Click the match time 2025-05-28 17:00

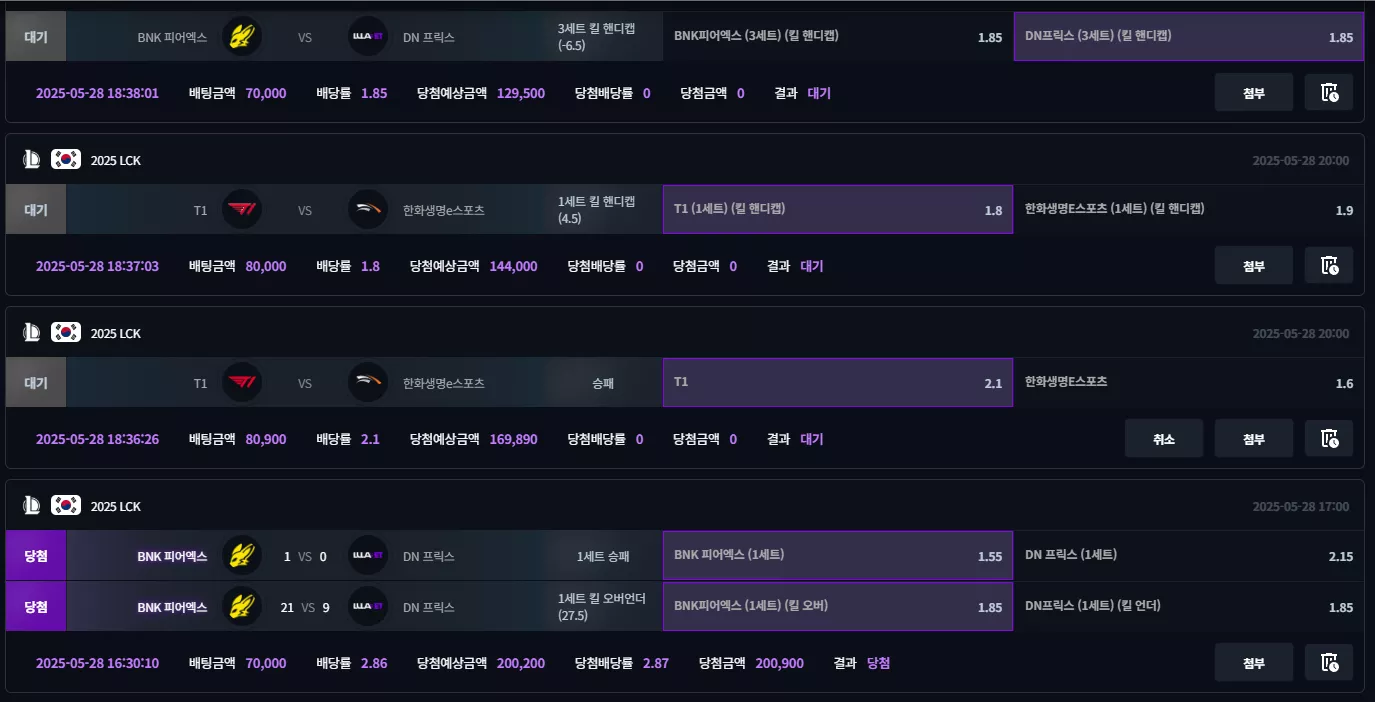coord(1300,507)
